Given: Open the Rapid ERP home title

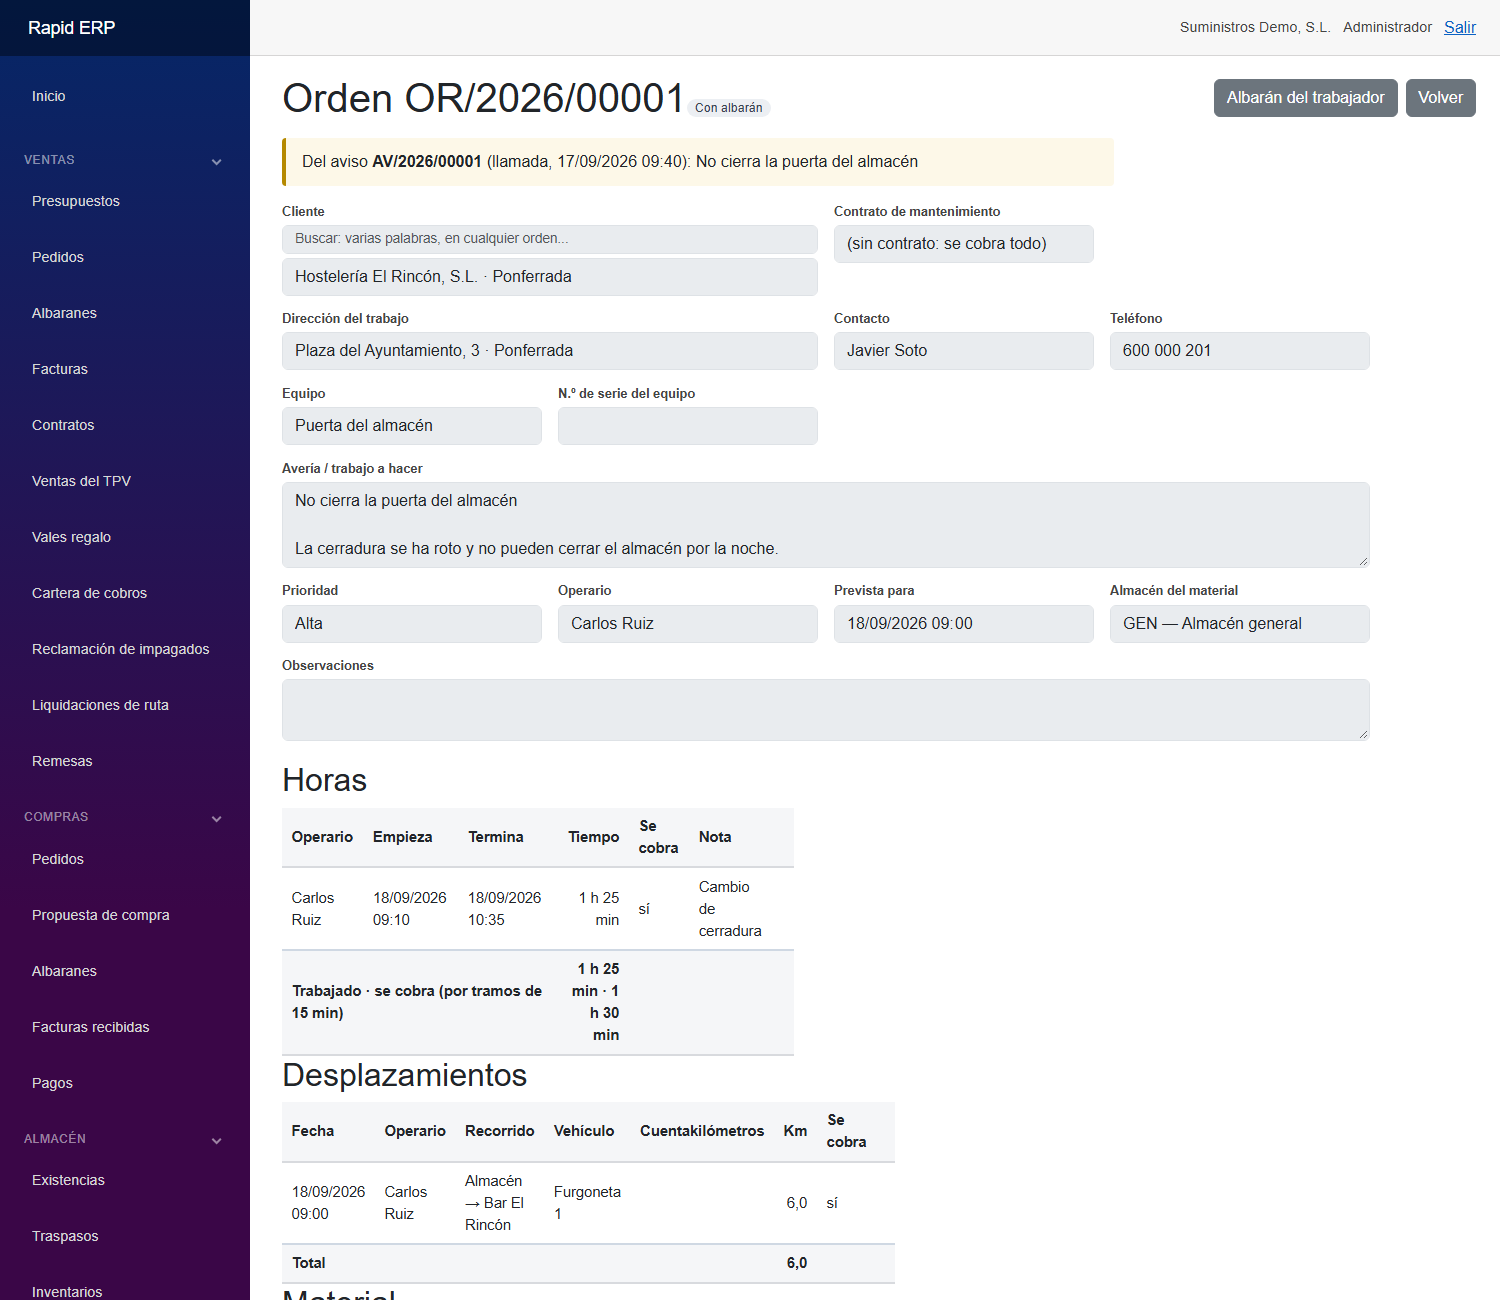Looking at the screenshot, I should [x=71, y=28].
